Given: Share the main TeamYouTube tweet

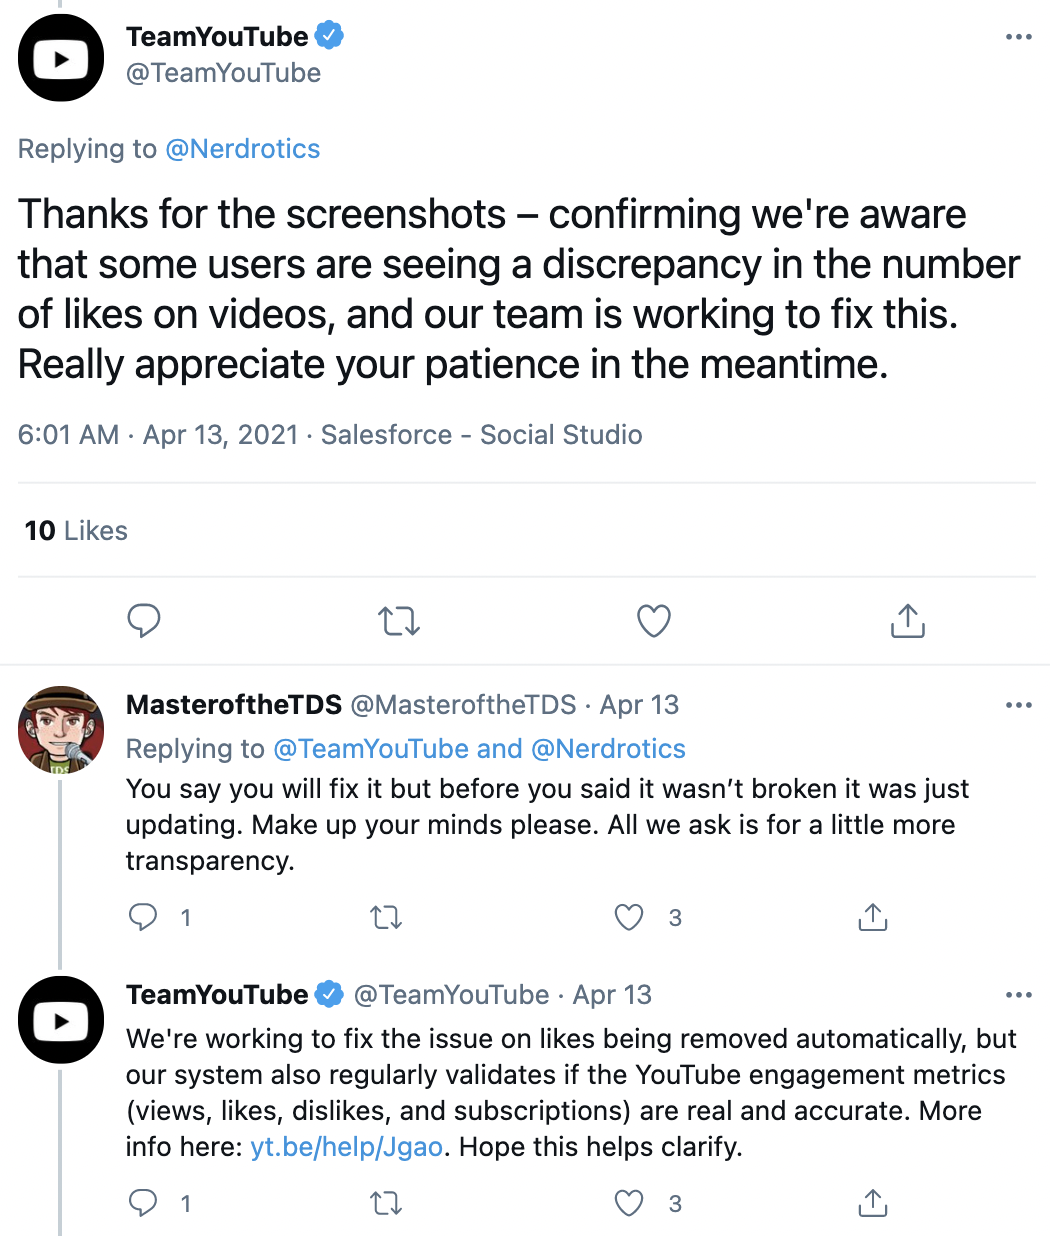Looking at the screenshot, I should [x=908, y=620].
